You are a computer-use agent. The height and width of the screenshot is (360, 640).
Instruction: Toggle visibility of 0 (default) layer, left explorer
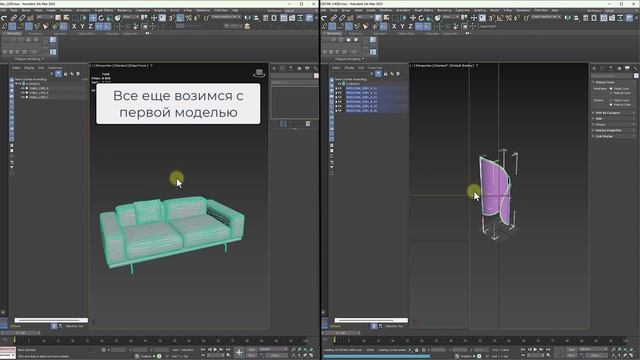[20, 84]
